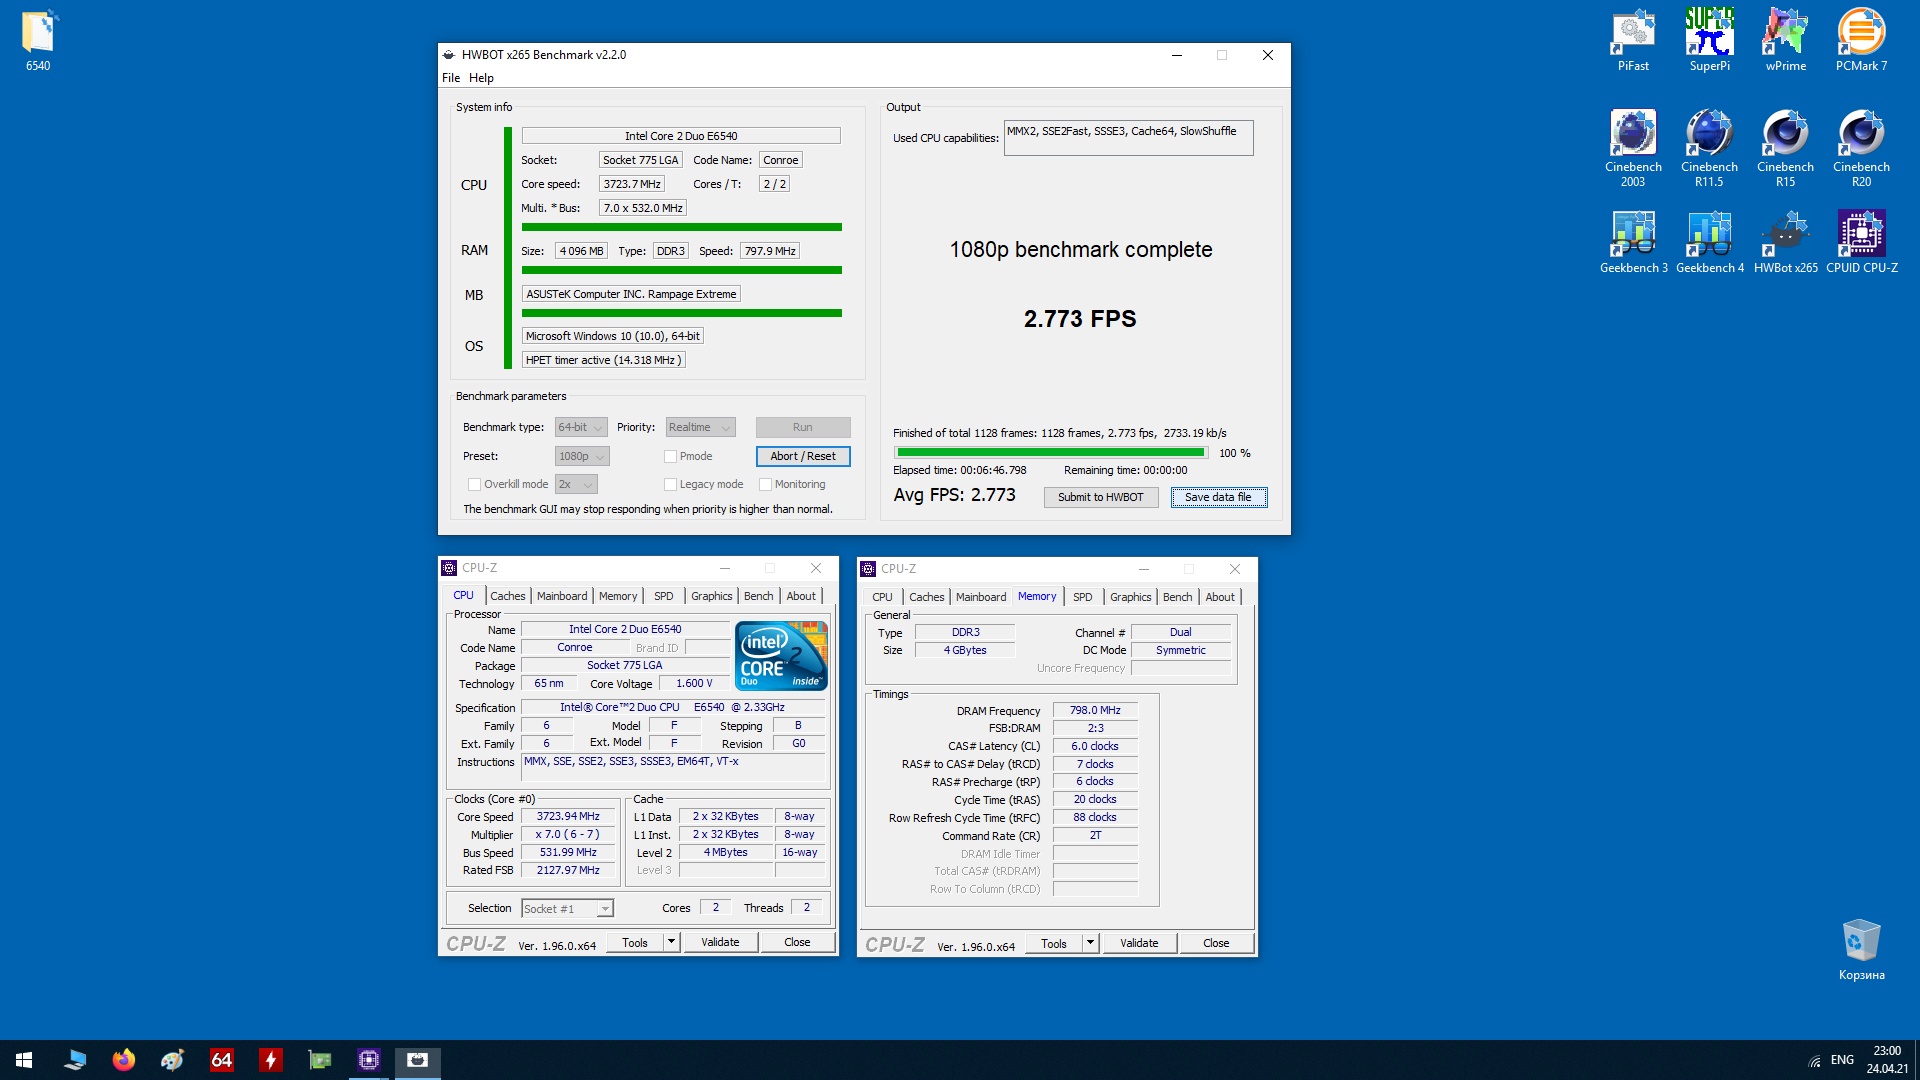Click the DRAM Frequency 798.0 MHz value
Image resolution: width=1920 pixels, height=1080 pixels.
click(x=1095, y=710)
